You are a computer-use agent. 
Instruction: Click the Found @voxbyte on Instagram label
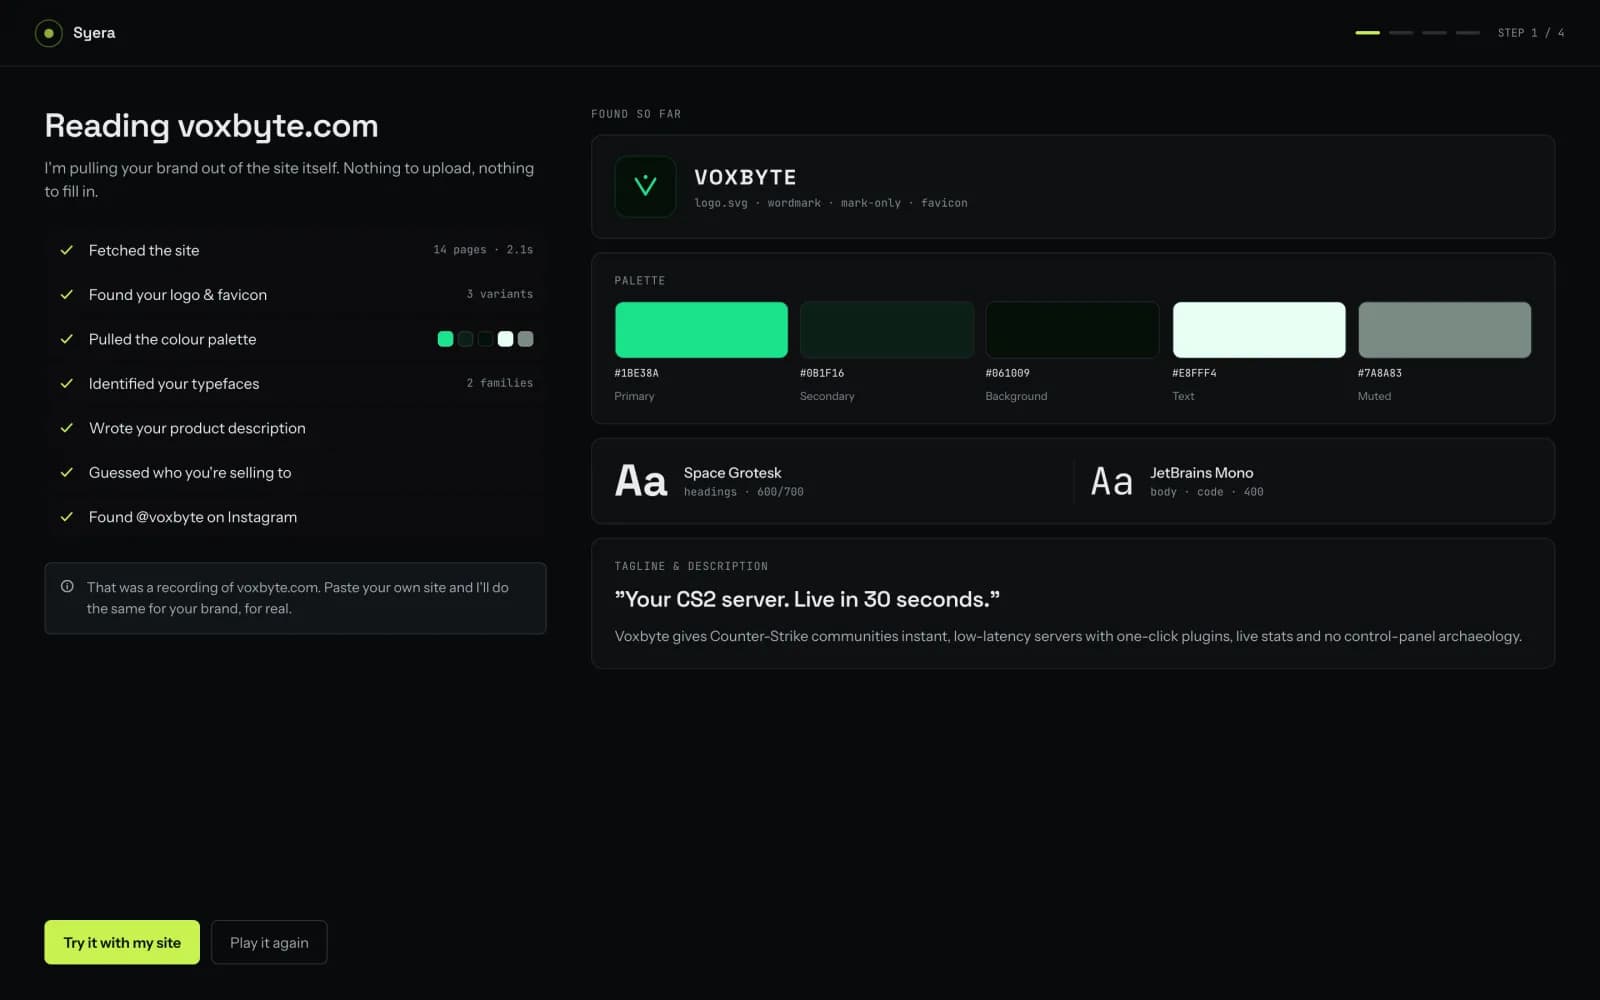(193, 517)
